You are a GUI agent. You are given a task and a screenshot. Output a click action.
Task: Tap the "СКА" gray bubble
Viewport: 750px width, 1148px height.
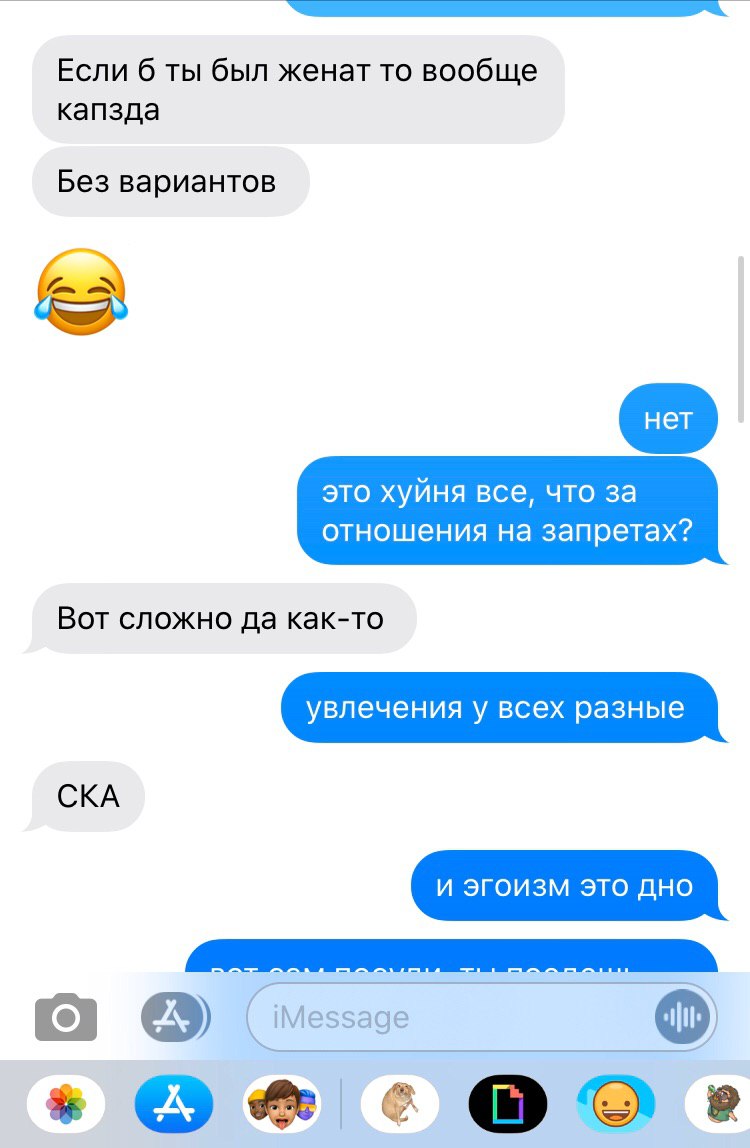pos(88,797)
